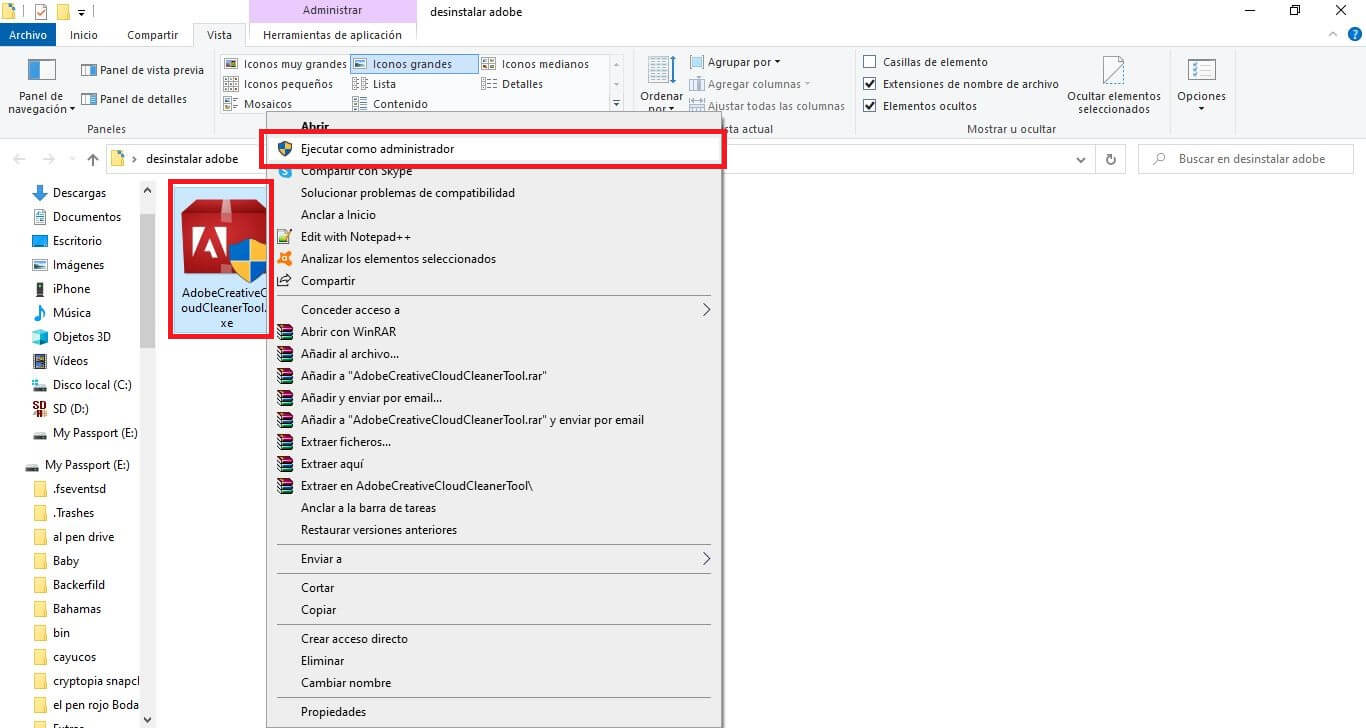The height and width of the screenshot is (728, 1366).
Task: Toggle Elementos ocultos checkbox
Action: tap(869, 106)
